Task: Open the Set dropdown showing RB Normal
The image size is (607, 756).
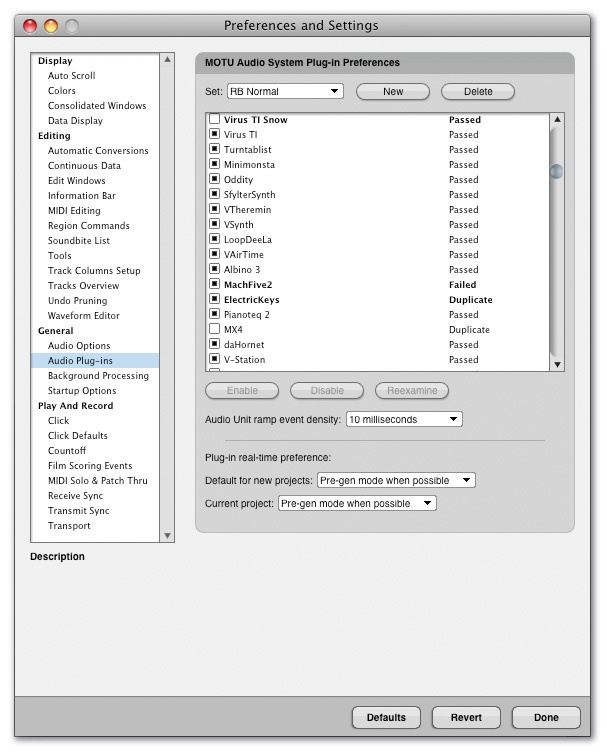Action: coord(285,91)
